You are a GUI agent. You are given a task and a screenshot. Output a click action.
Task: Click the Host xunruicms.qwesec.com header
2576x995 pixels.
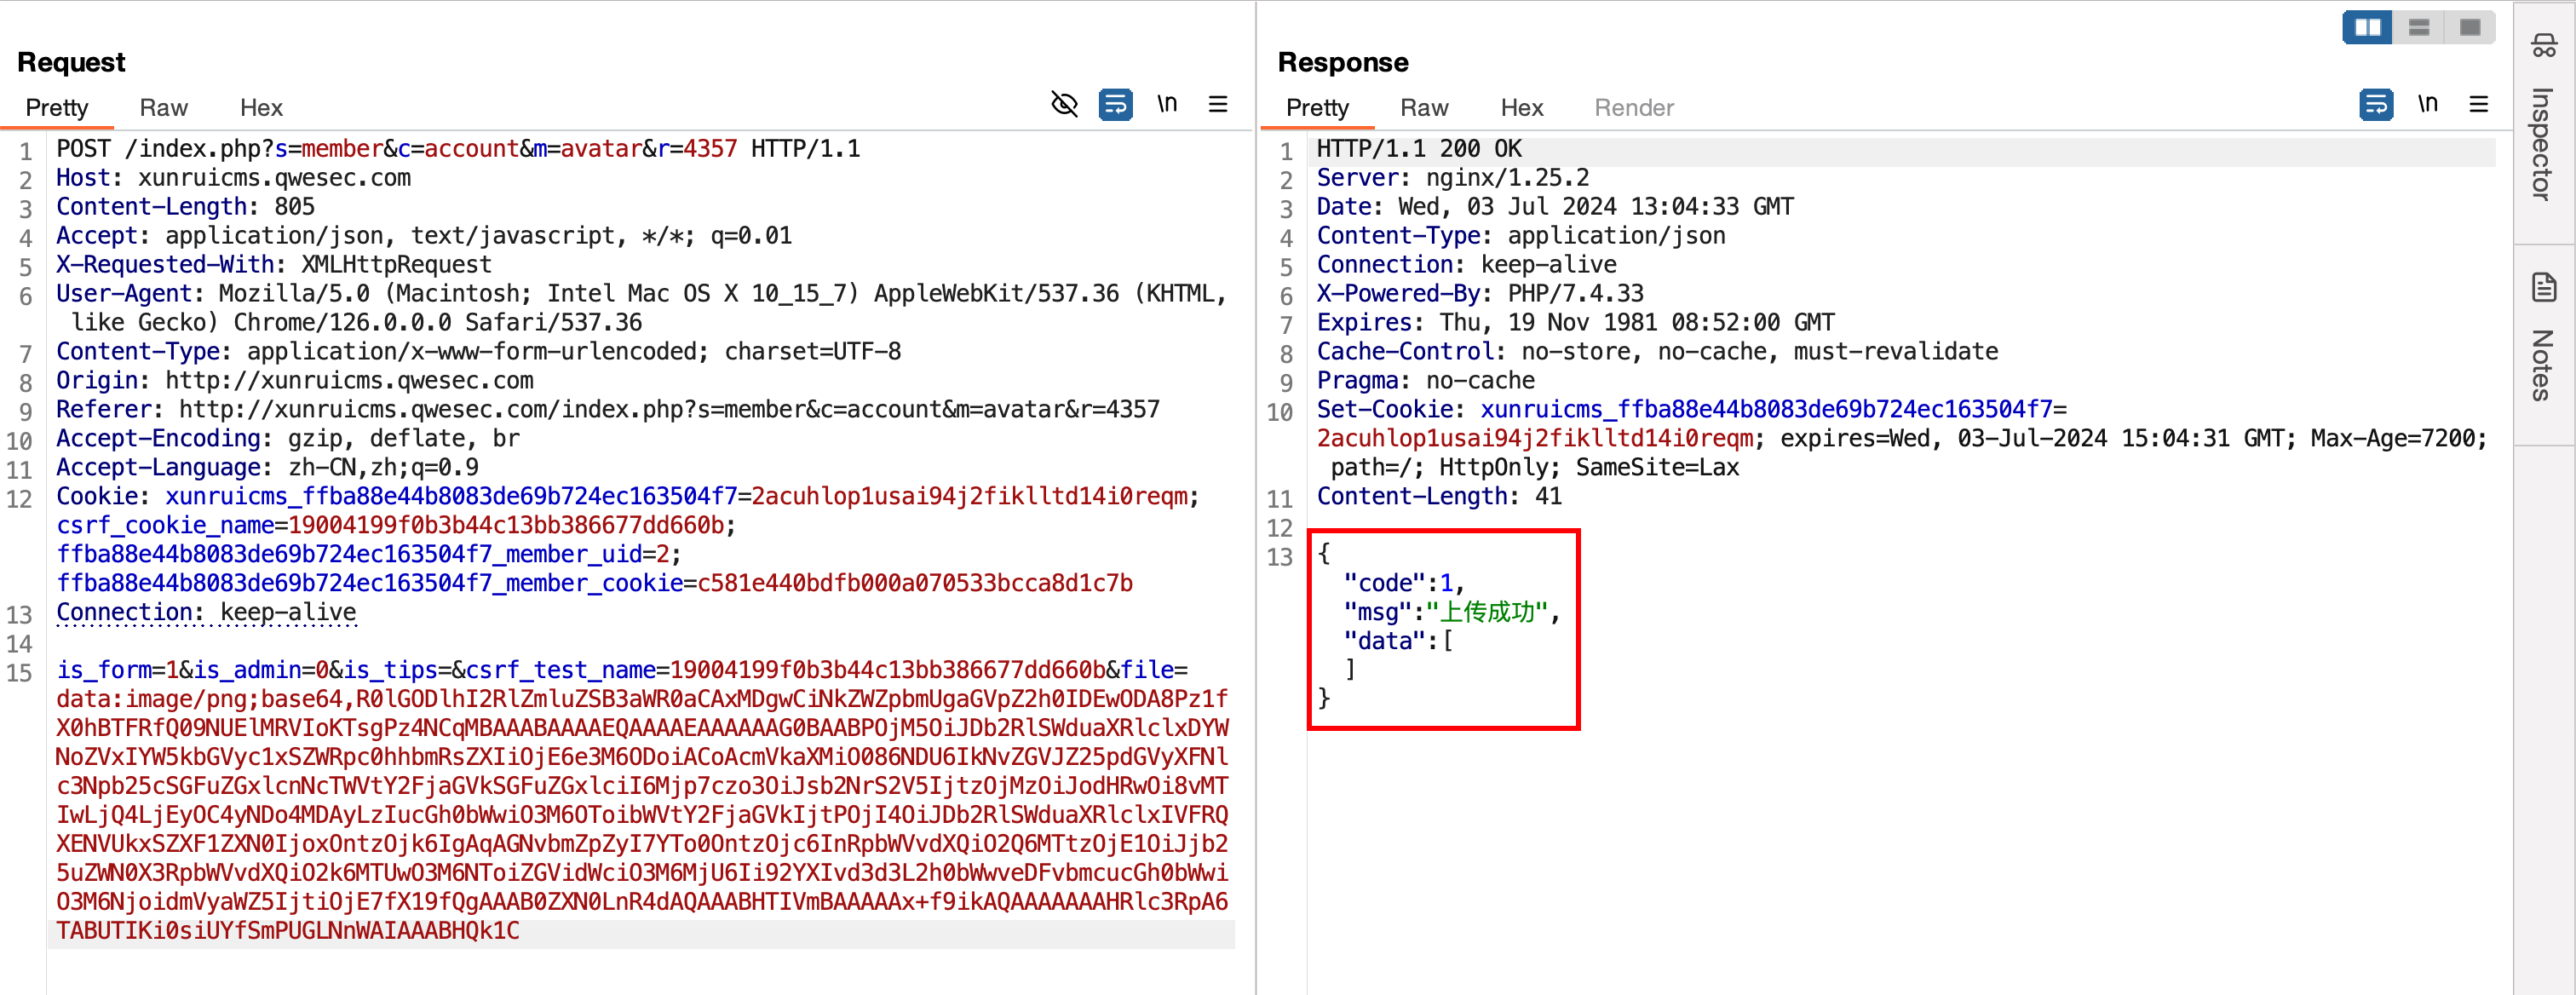[x=233, y=178]
